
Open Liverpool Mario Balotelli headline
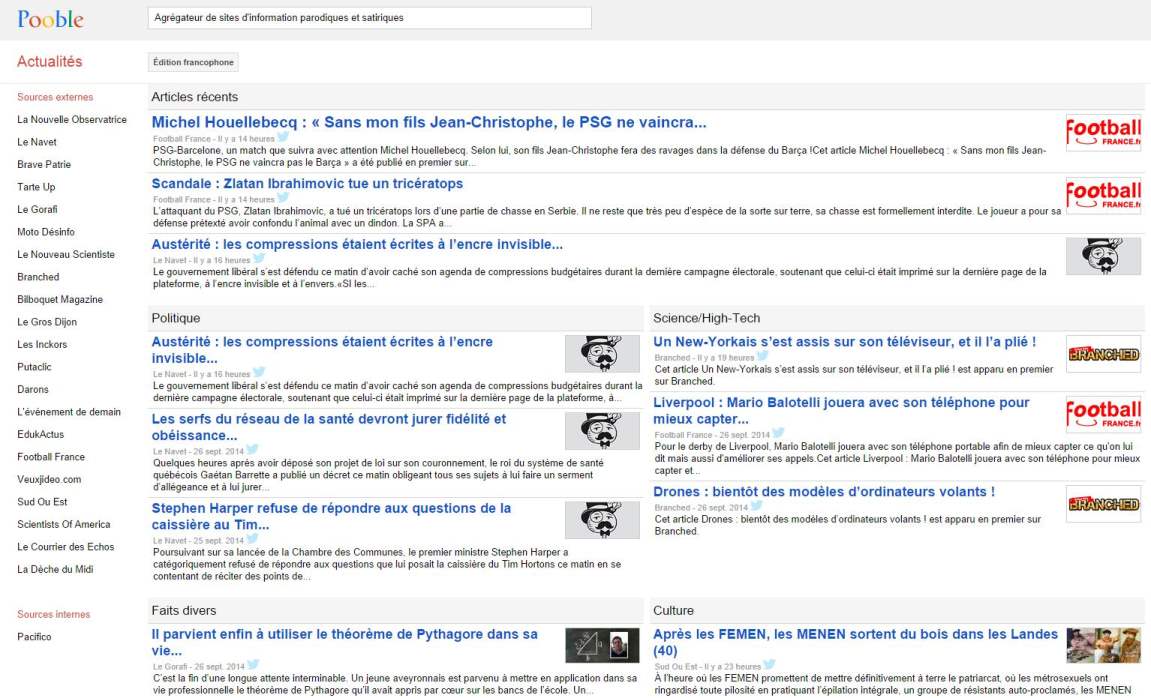click(841, 411)
